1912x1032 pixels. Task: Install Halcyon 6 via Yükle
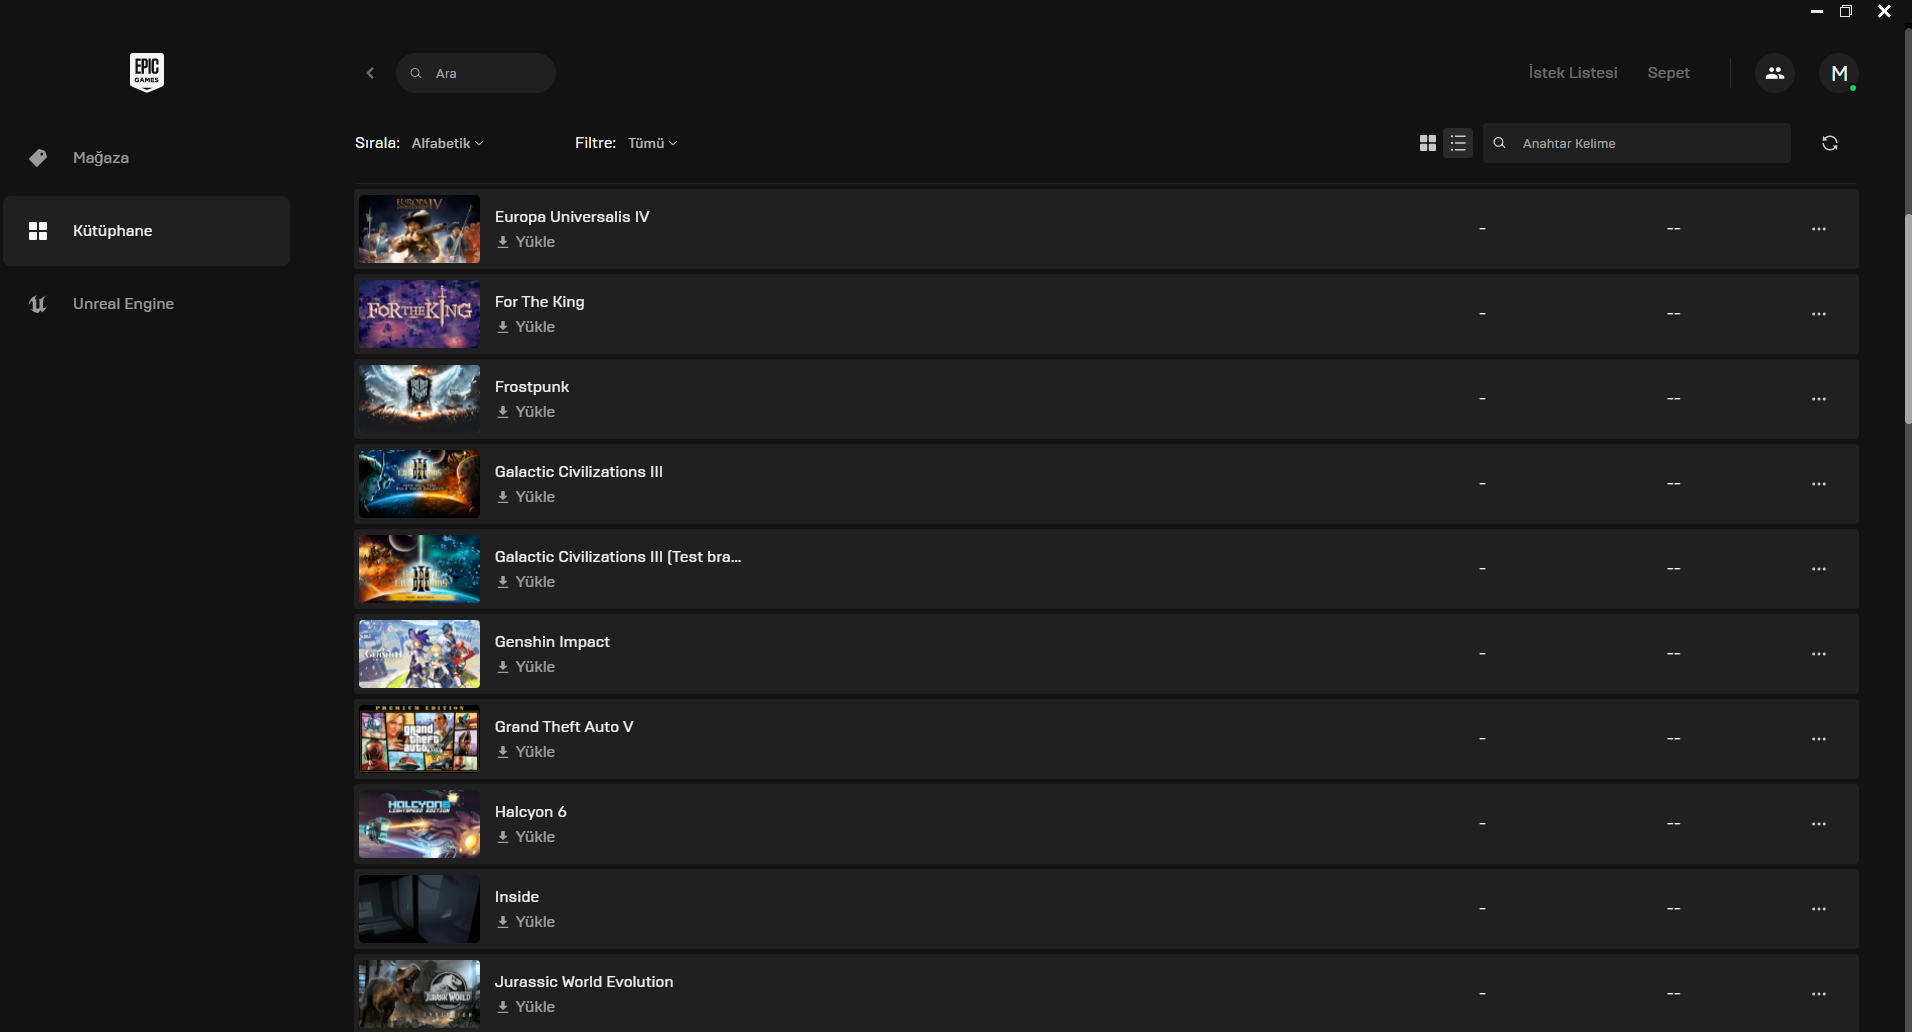(526, 837)
